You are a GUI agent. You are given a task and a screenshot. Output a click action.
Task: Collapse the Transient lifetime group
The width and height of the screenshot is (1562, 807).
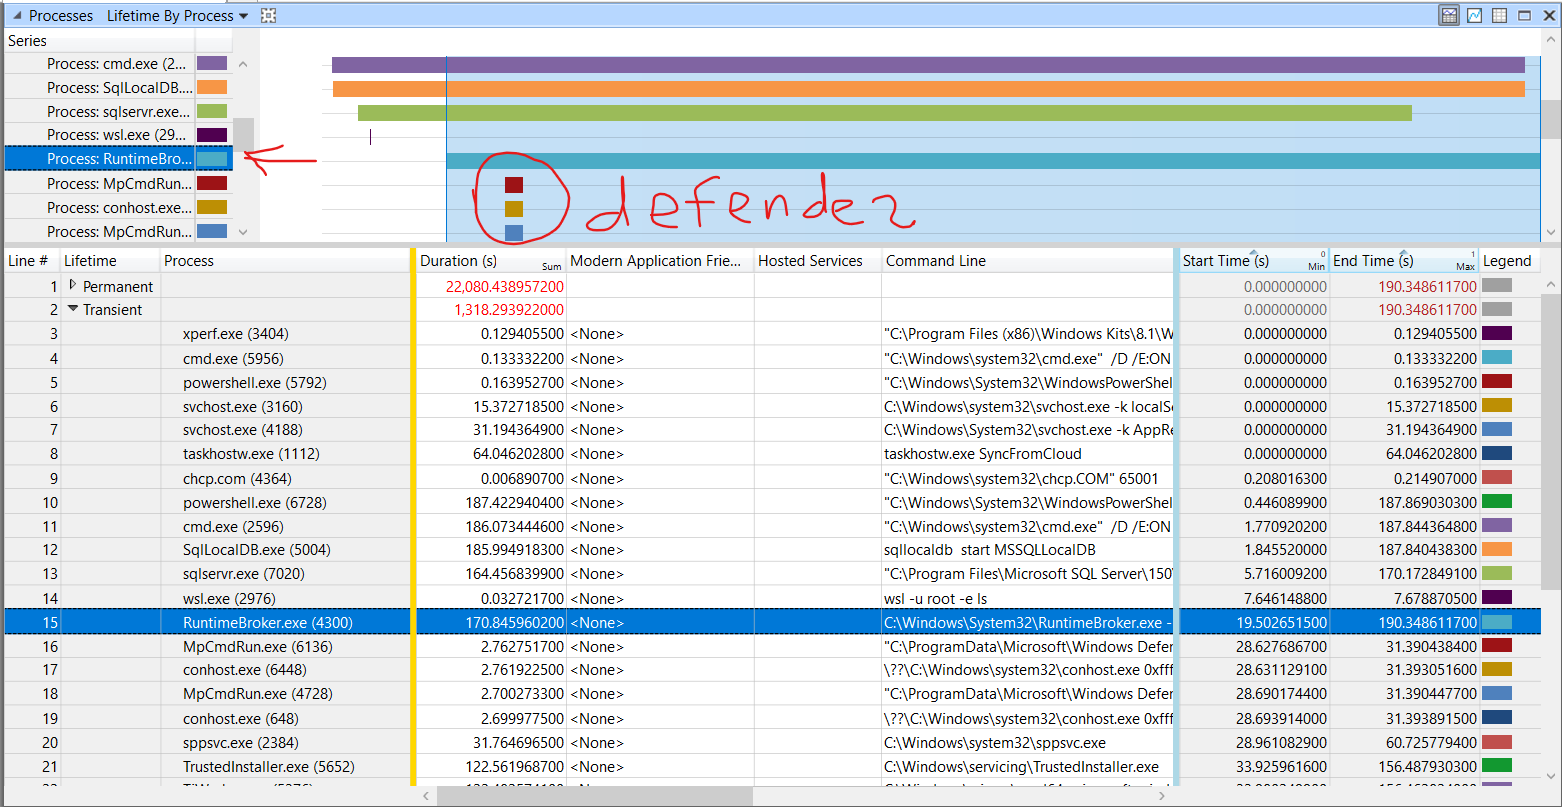[x=70, y=309]
